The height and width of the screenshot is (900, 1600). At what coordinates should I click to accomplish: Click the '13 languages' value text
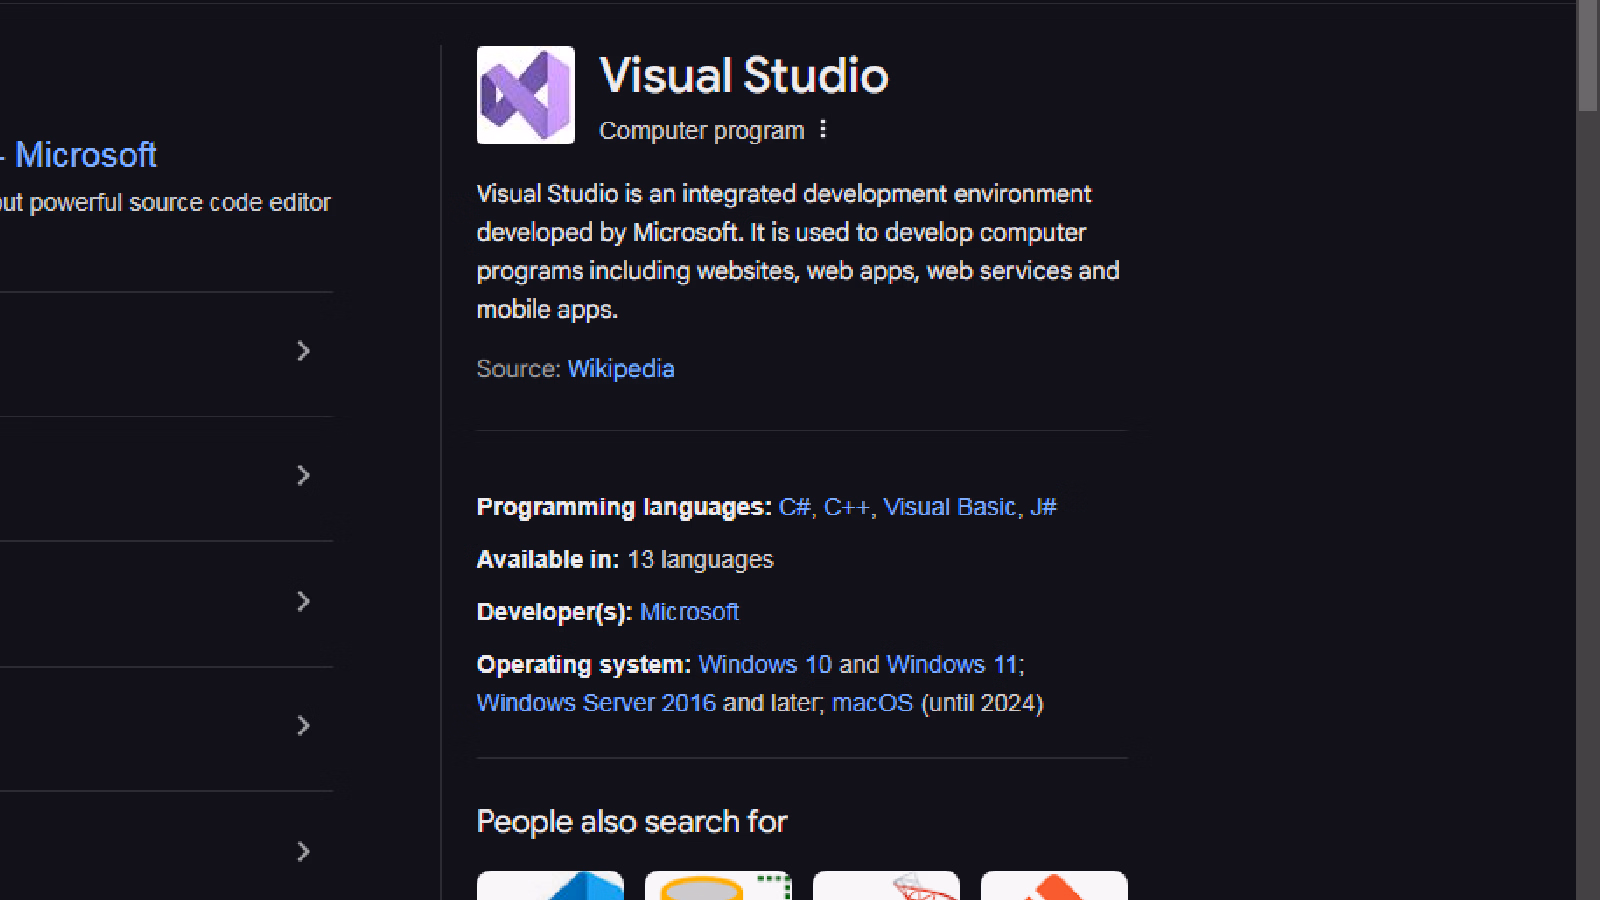coord(700,560)
